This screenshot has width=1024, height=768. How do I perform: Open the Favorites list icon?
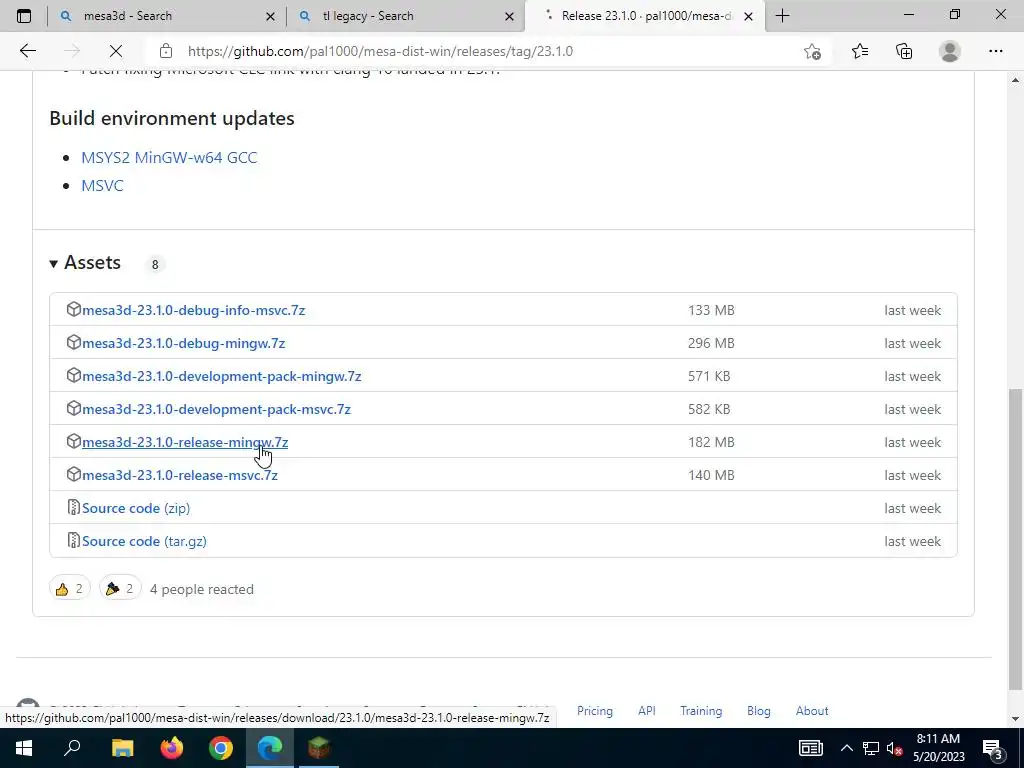[860, 51]
